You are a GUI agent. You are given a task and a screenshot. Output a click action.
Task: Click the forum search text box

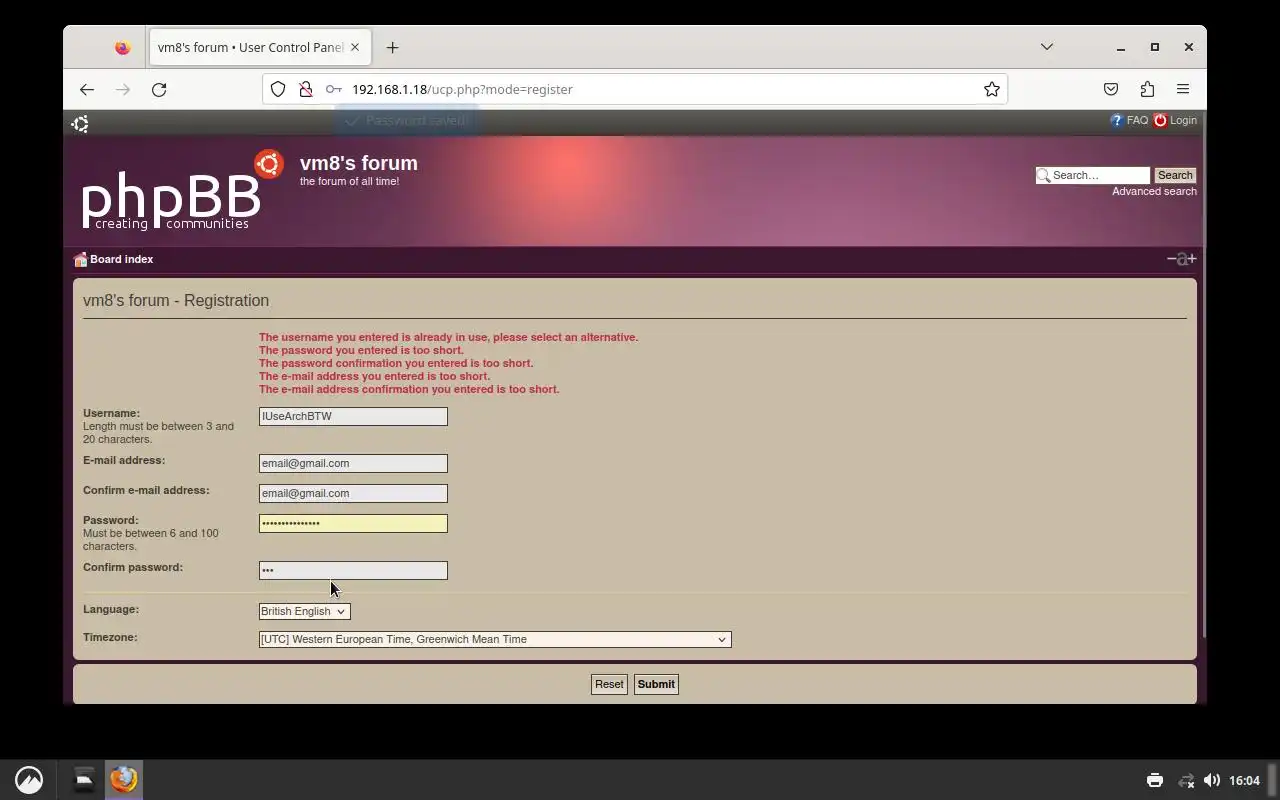[x=1093, y=175]
